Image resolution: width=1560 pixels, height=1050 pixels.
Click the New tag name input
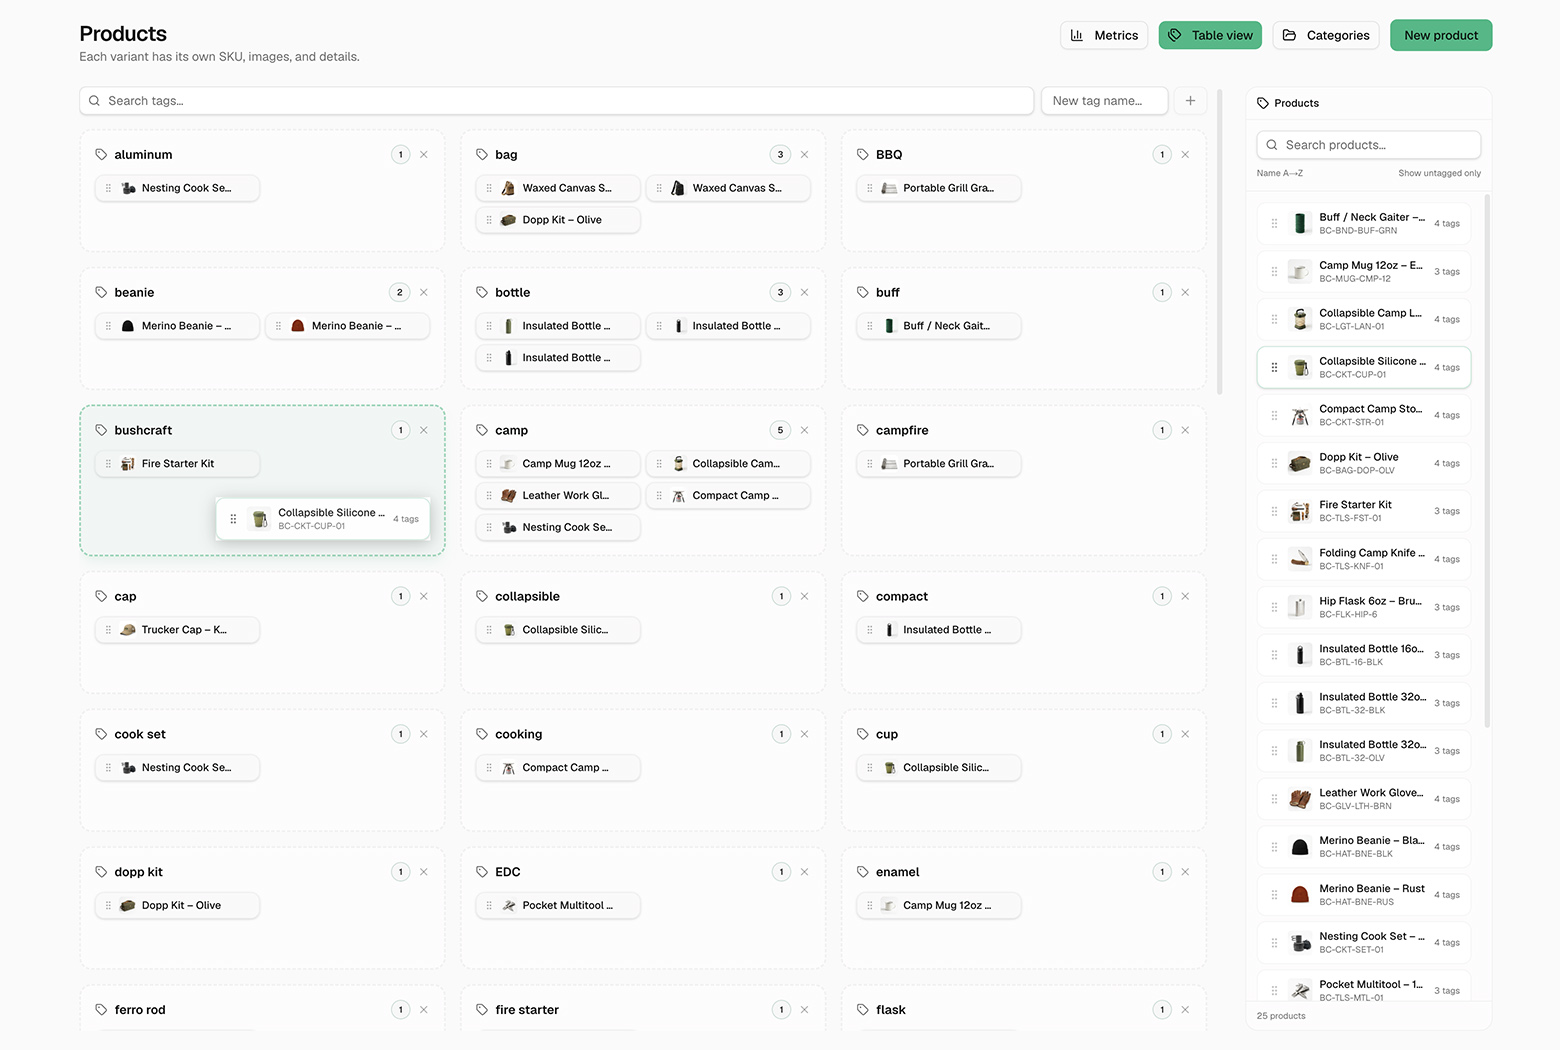1104,101
